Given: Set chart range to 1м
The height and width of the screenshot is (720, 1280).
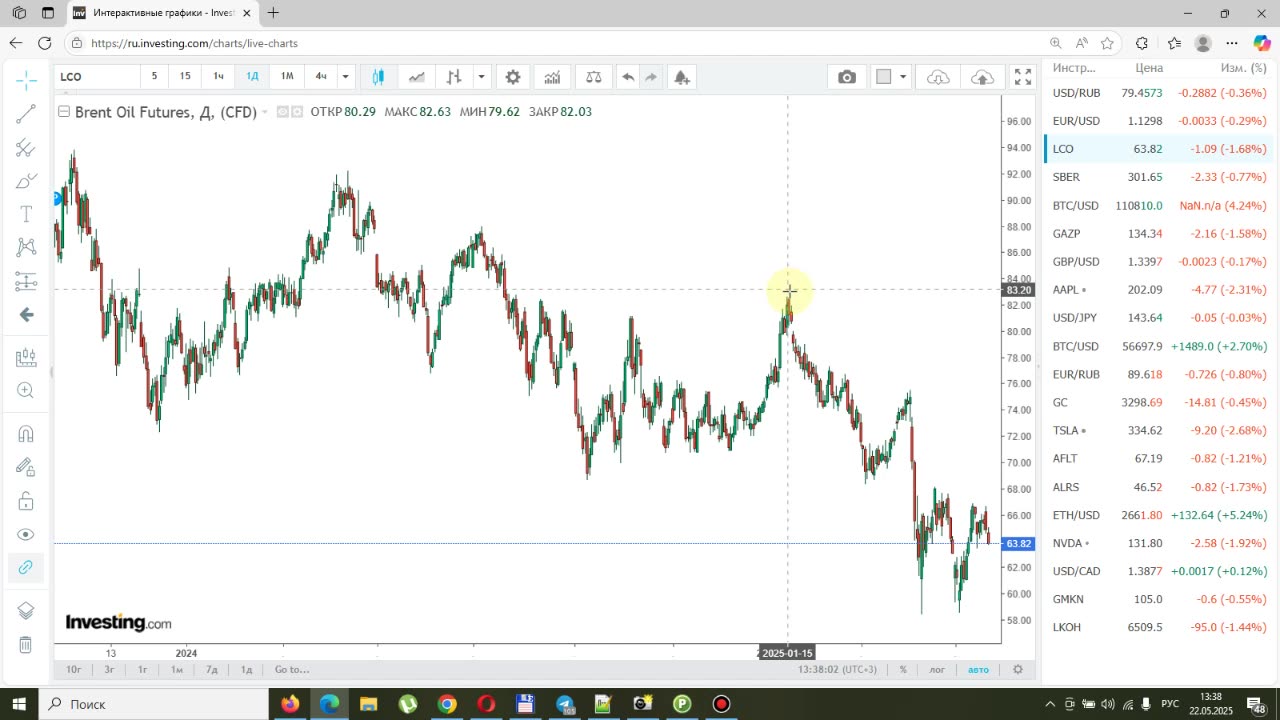Looking at the screenshot, I should tap(177, 669).
